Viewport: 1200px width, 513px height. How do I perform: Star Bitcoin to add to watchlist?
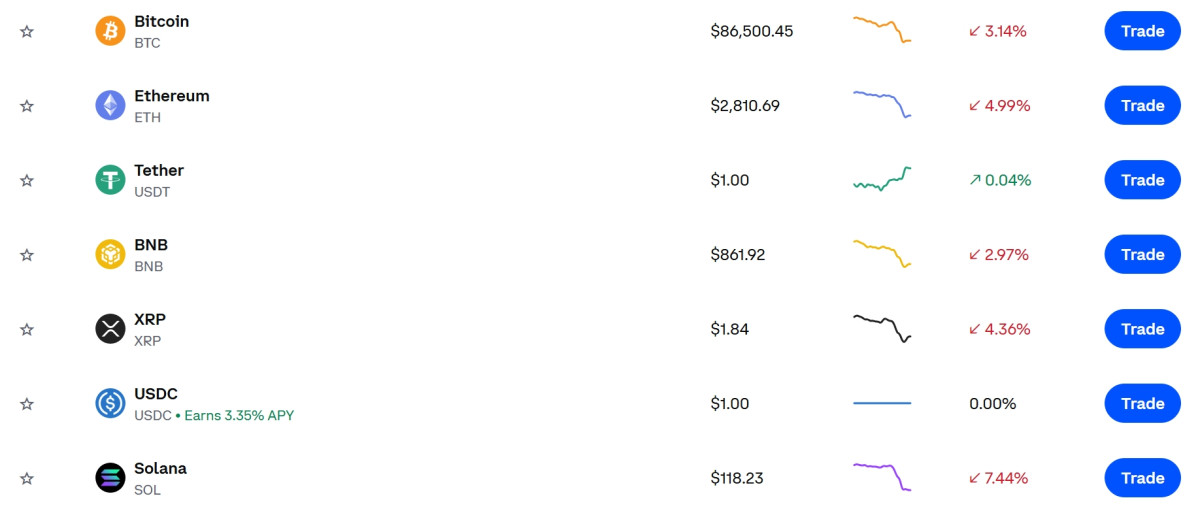coord(27,31)
